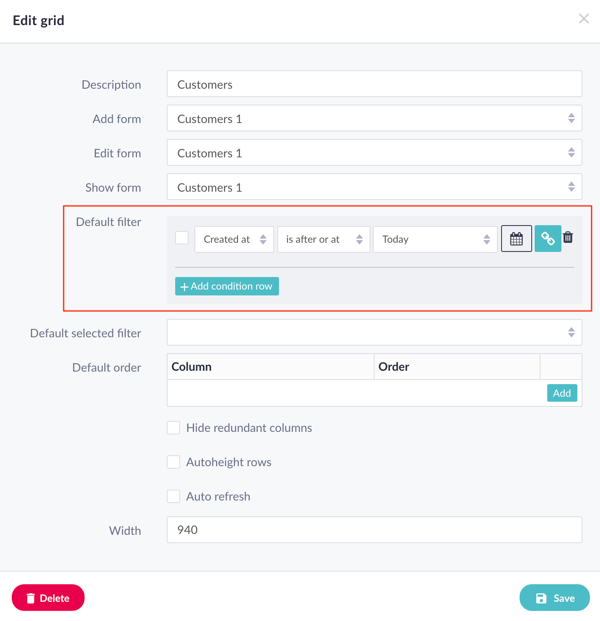
Task: Open the calendar date picker icon
Action: click(516, 238)
